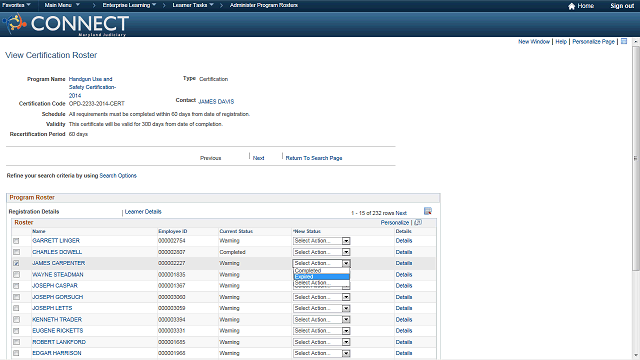640x360 pixels.
Task: Check the box for ROBERT LANKFORD
Action: tap(16, 342)
